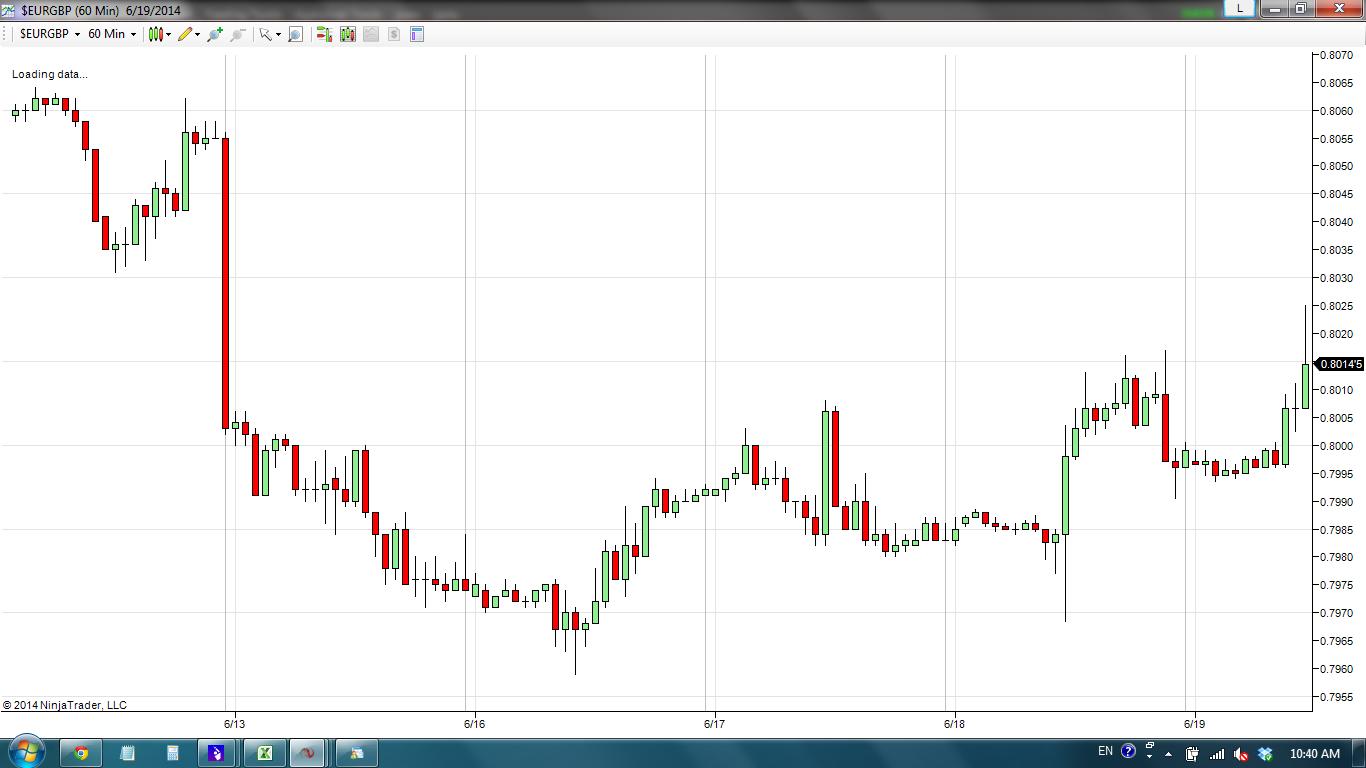
Task: Click the EN language indicator
Action: coord(1105,752)
